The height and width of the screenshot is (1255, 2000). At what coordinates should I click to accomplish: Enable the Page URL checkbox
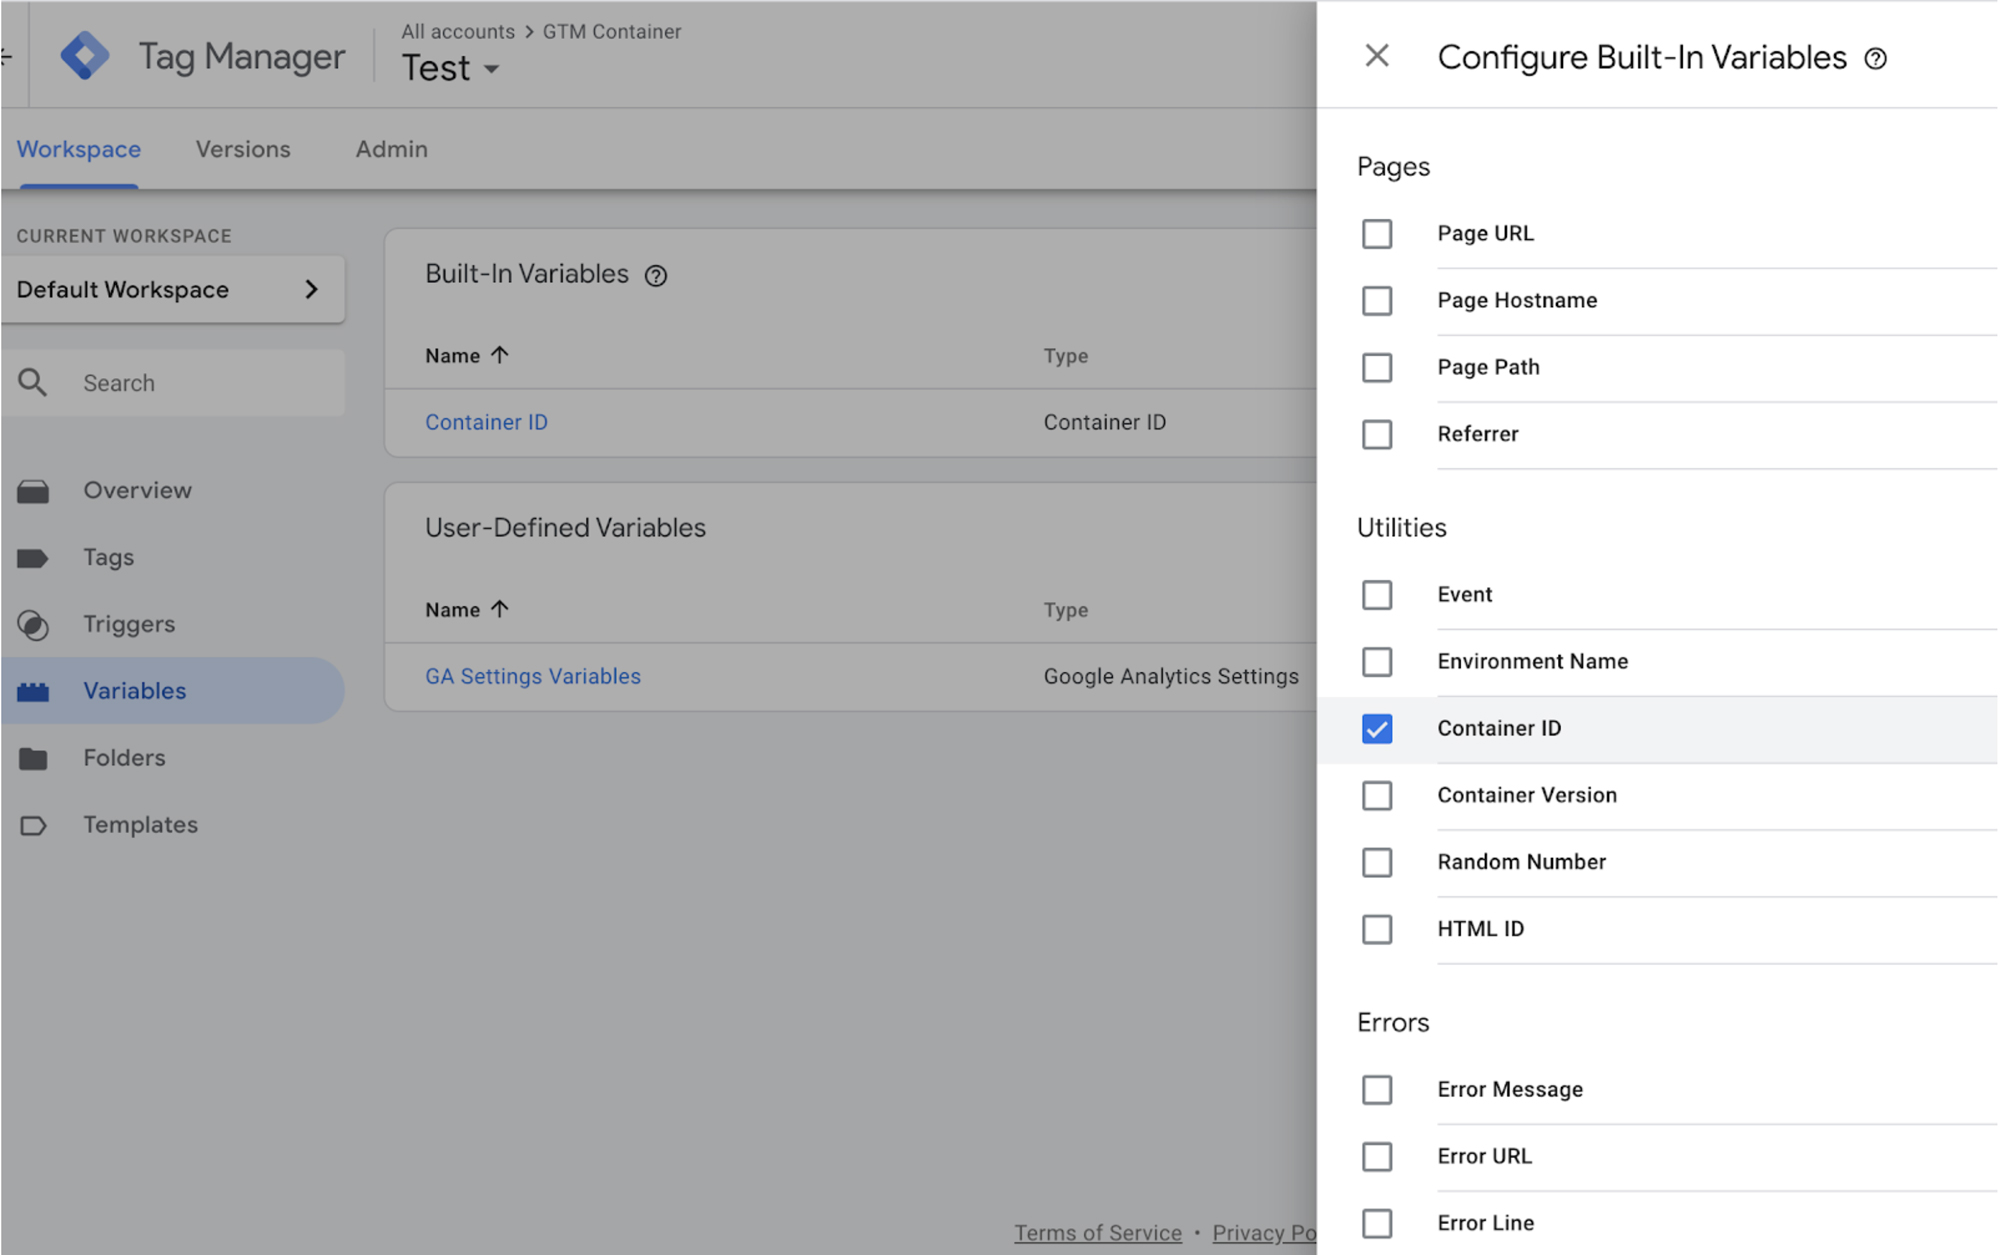[x=1377, y=233]
